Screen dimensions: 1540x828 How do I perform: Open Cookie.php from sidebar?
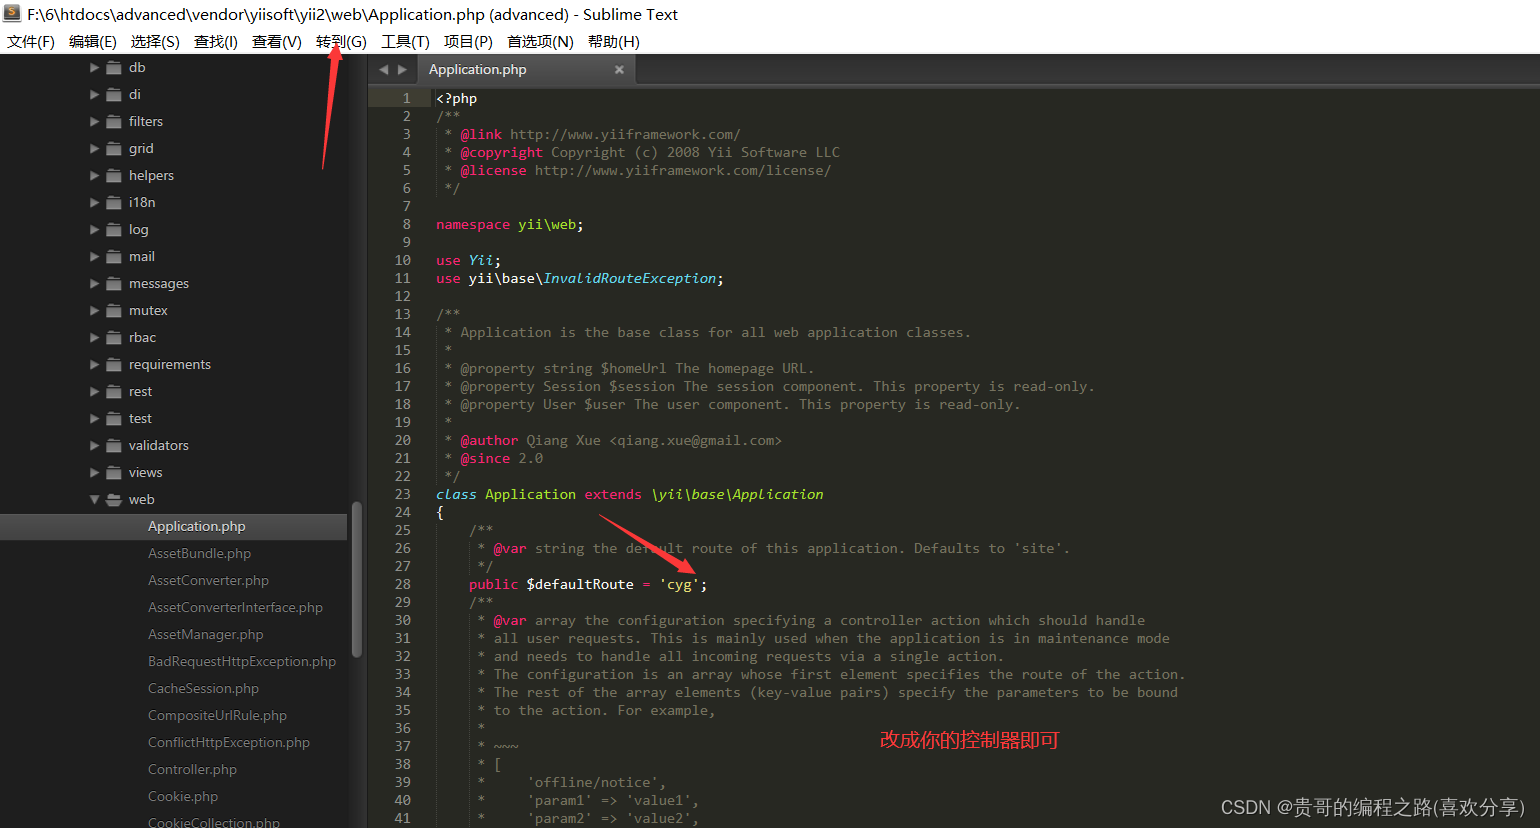click(183, 796)
